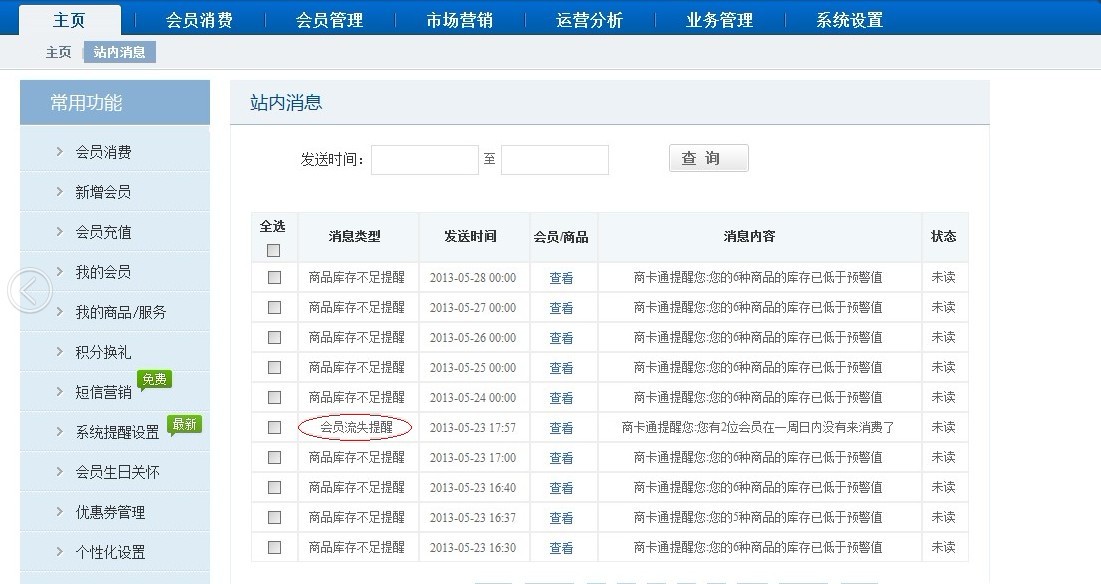The width and height of the screenshot is (1101, 584).
Task: Click the 查询 search button
Action: click(x=708, y=159)
